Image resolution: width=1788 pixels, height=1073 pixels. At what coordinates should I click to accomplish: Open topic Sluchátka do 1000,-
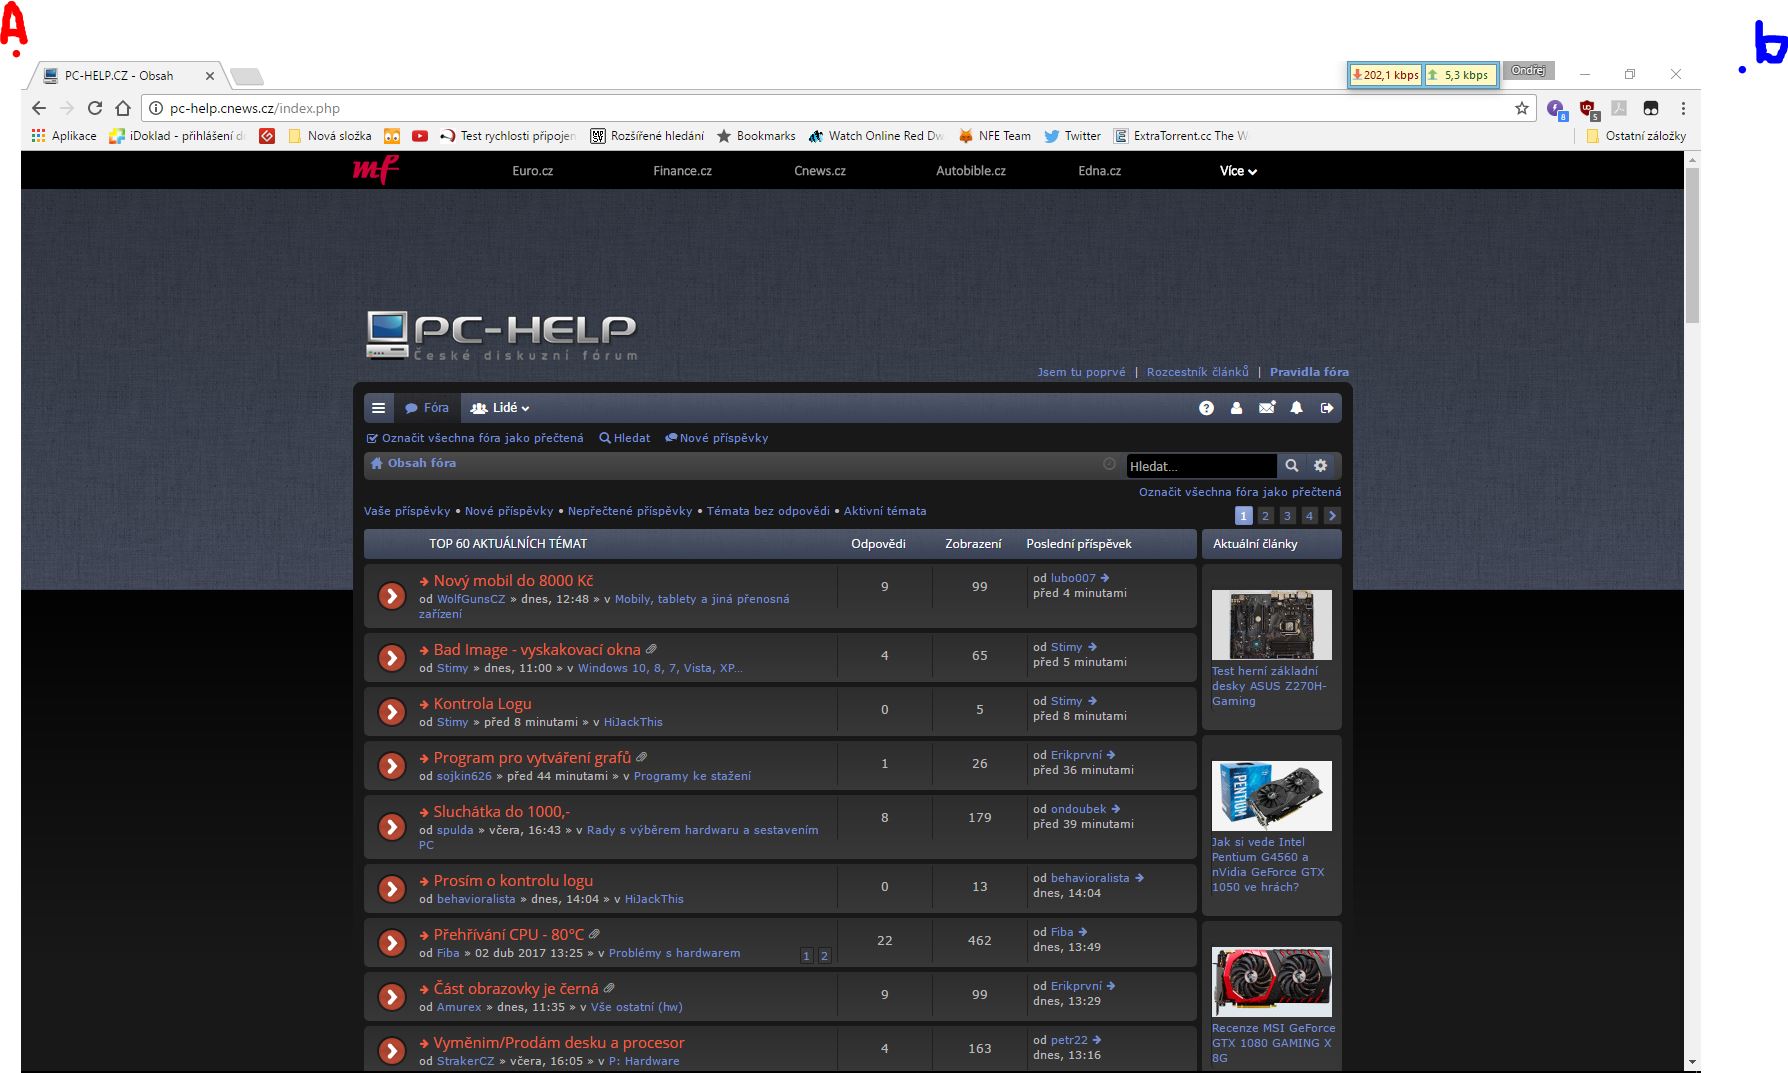[x=502, y=812]
